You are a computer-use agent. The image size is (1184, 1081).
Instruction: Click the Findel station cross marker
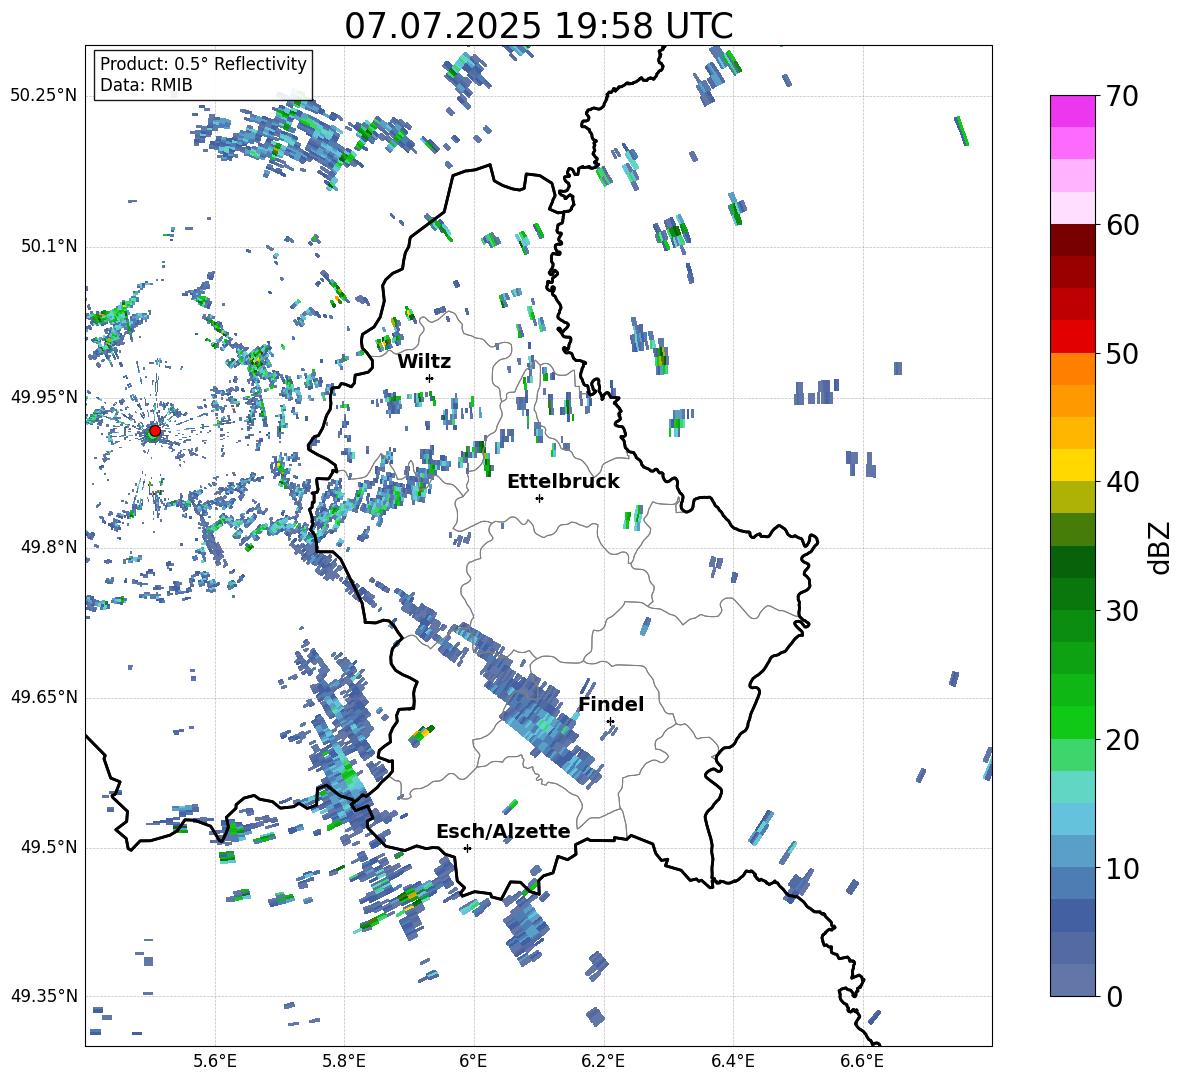(x=610, y=722)
